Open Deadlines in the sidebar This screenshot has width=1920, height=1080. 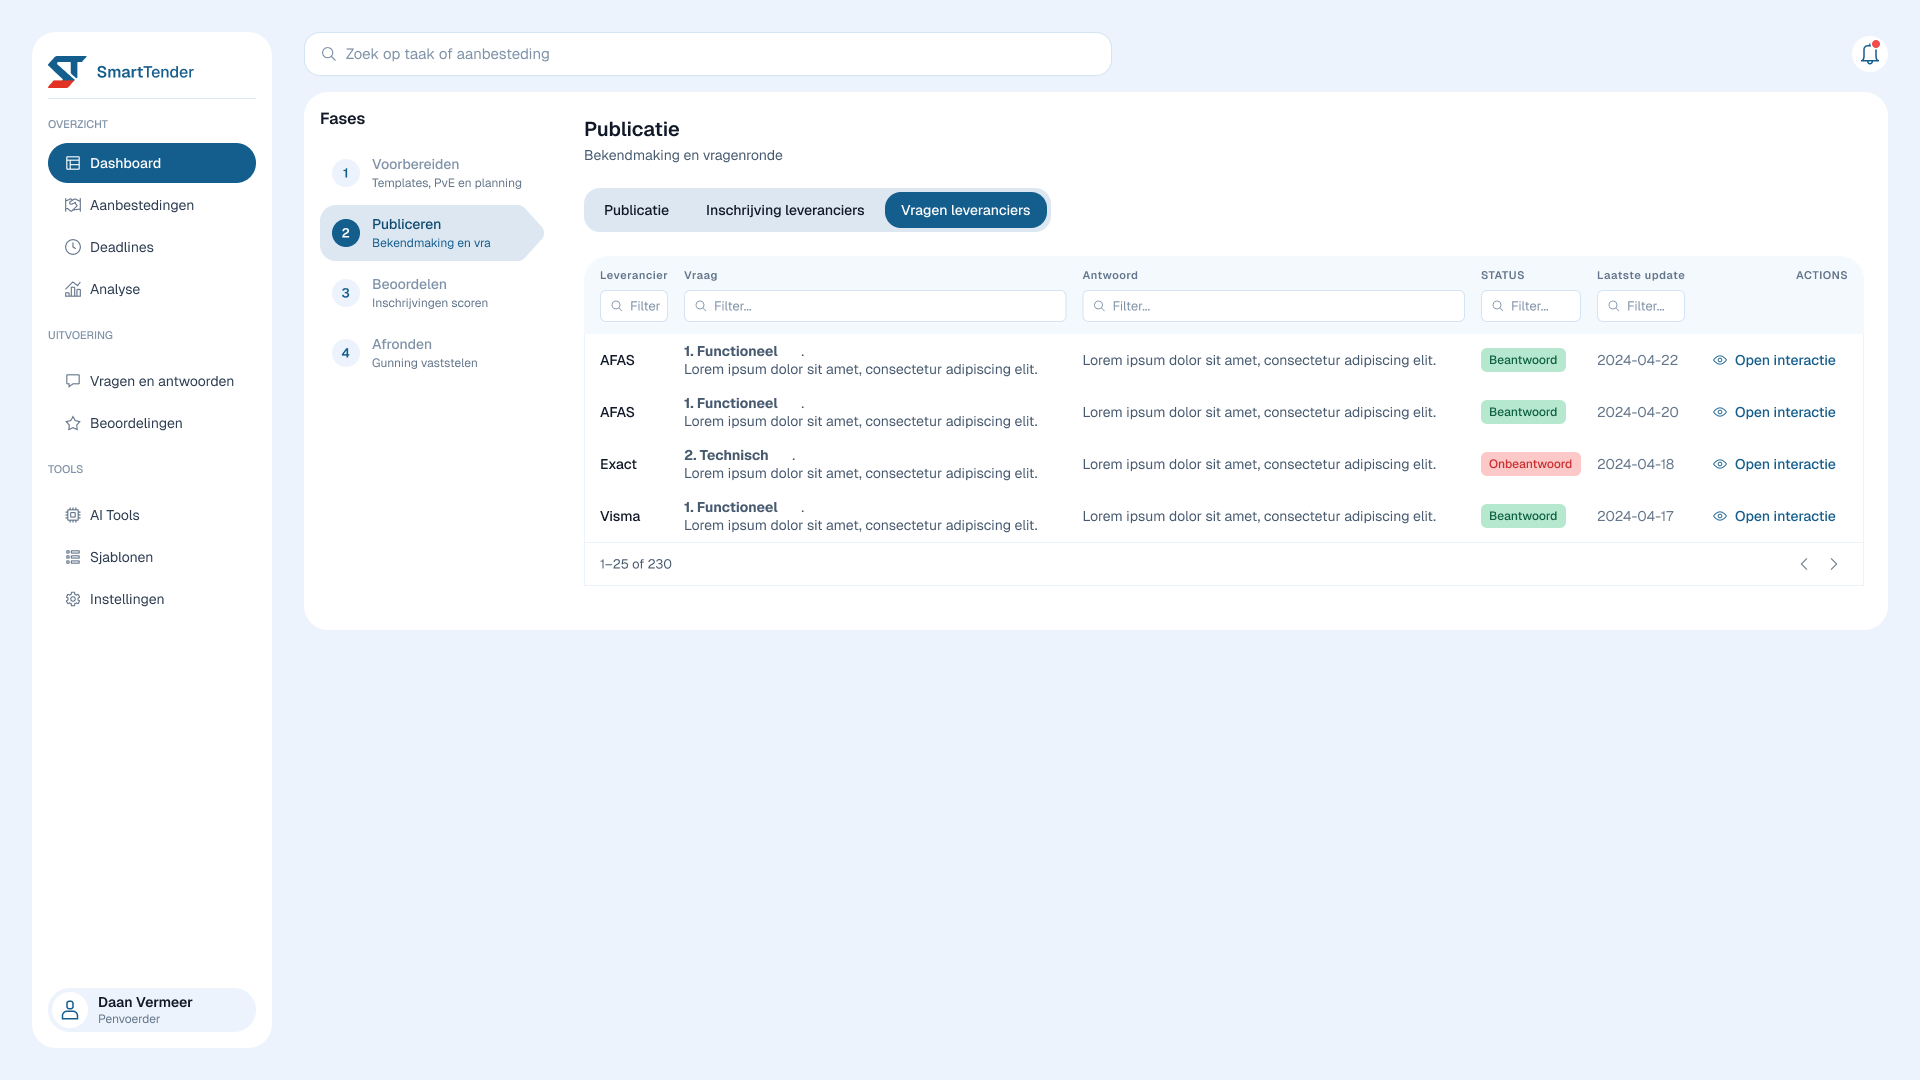coord(152,247)
